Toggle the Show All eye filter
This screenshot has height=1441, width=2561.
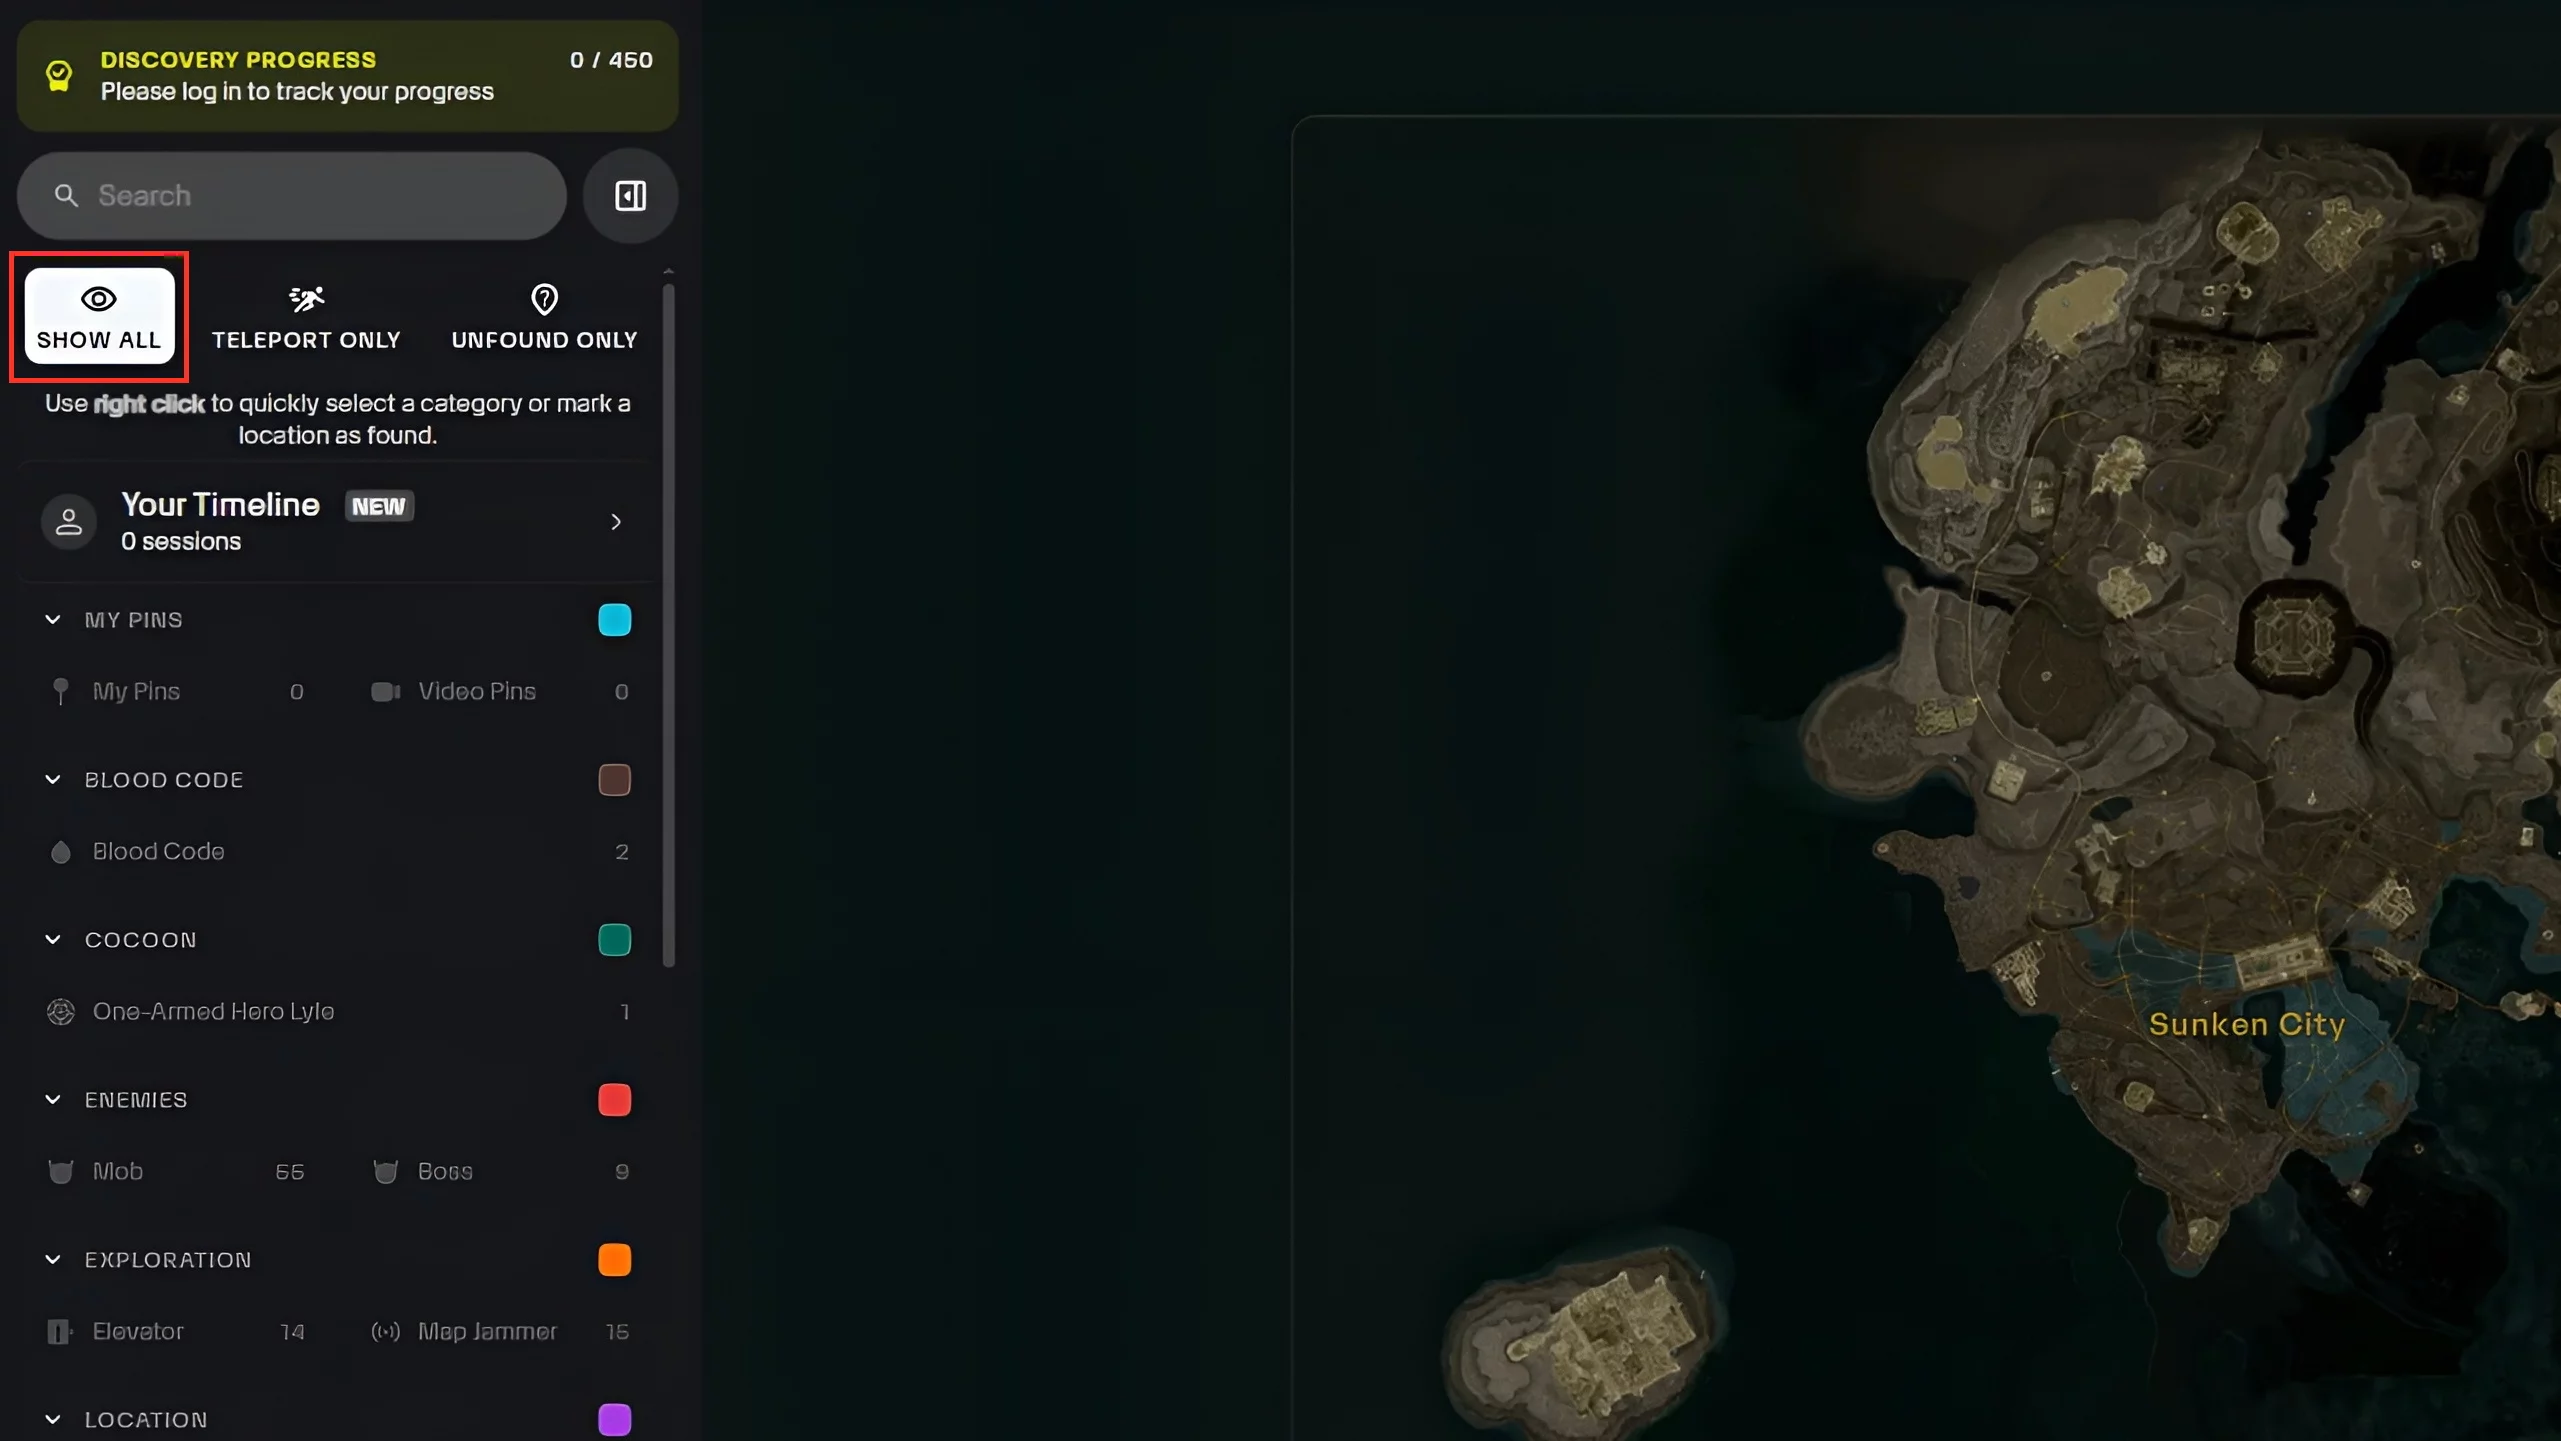click(99, 317)
